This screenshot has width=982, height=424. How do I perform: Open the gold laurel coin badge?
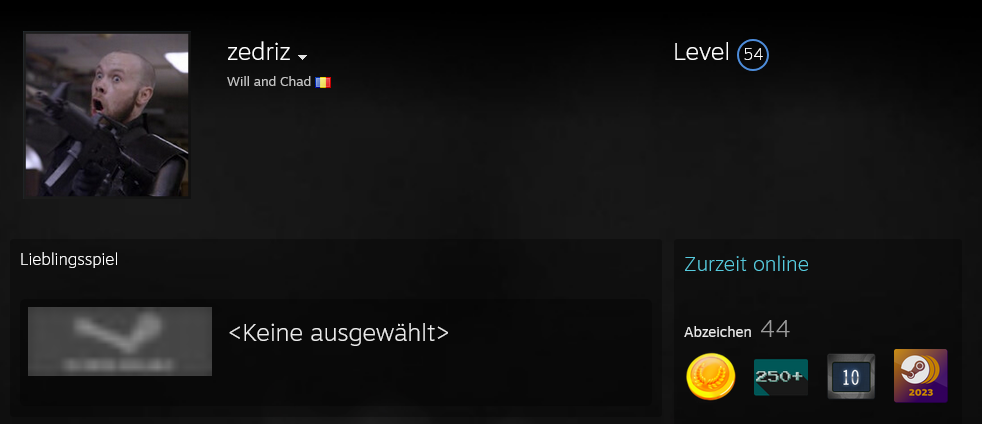711,376
